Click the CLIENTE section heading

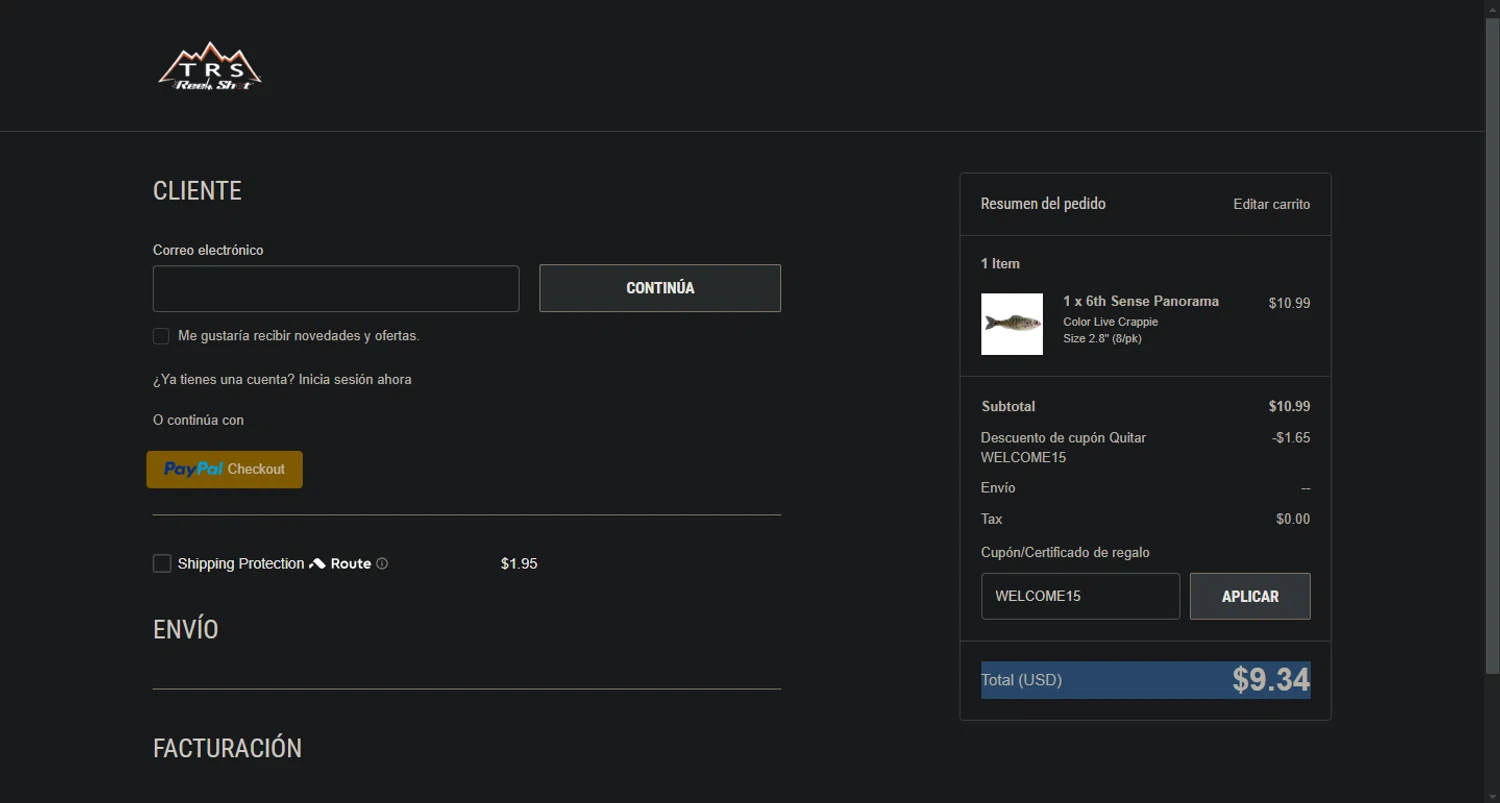[197, 191]
